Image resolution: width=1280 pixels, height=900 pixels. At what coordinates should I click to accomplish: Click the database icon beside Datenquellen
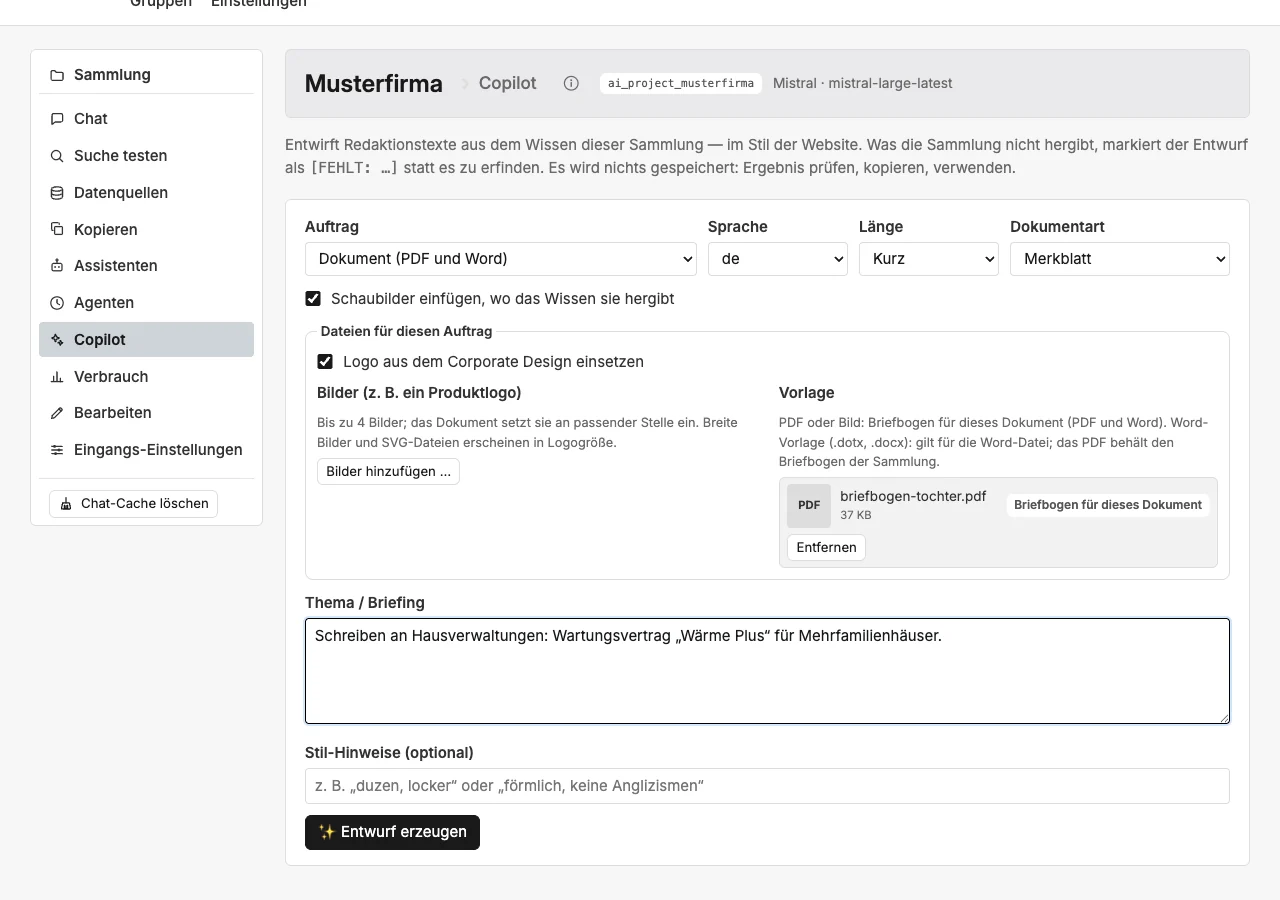(x=57, y=193)
